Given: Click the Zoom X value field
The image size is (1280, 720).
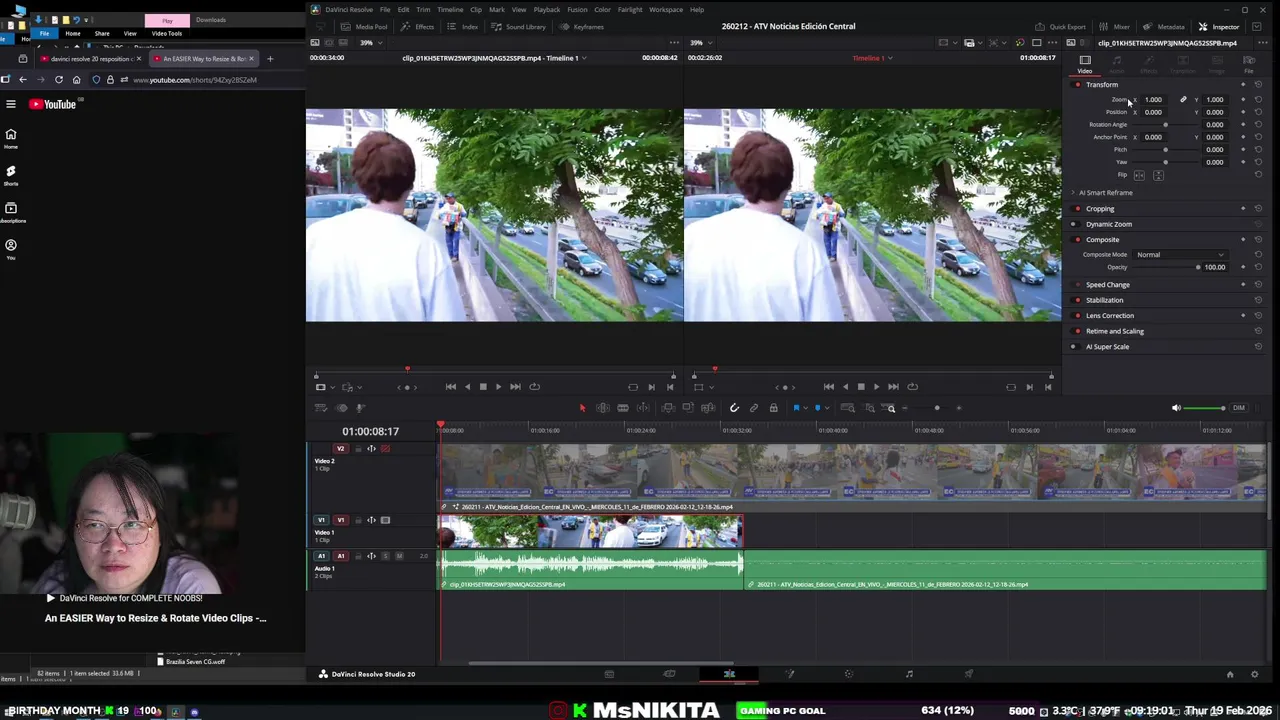Looking at the screenshot, I should [1156, 100].
